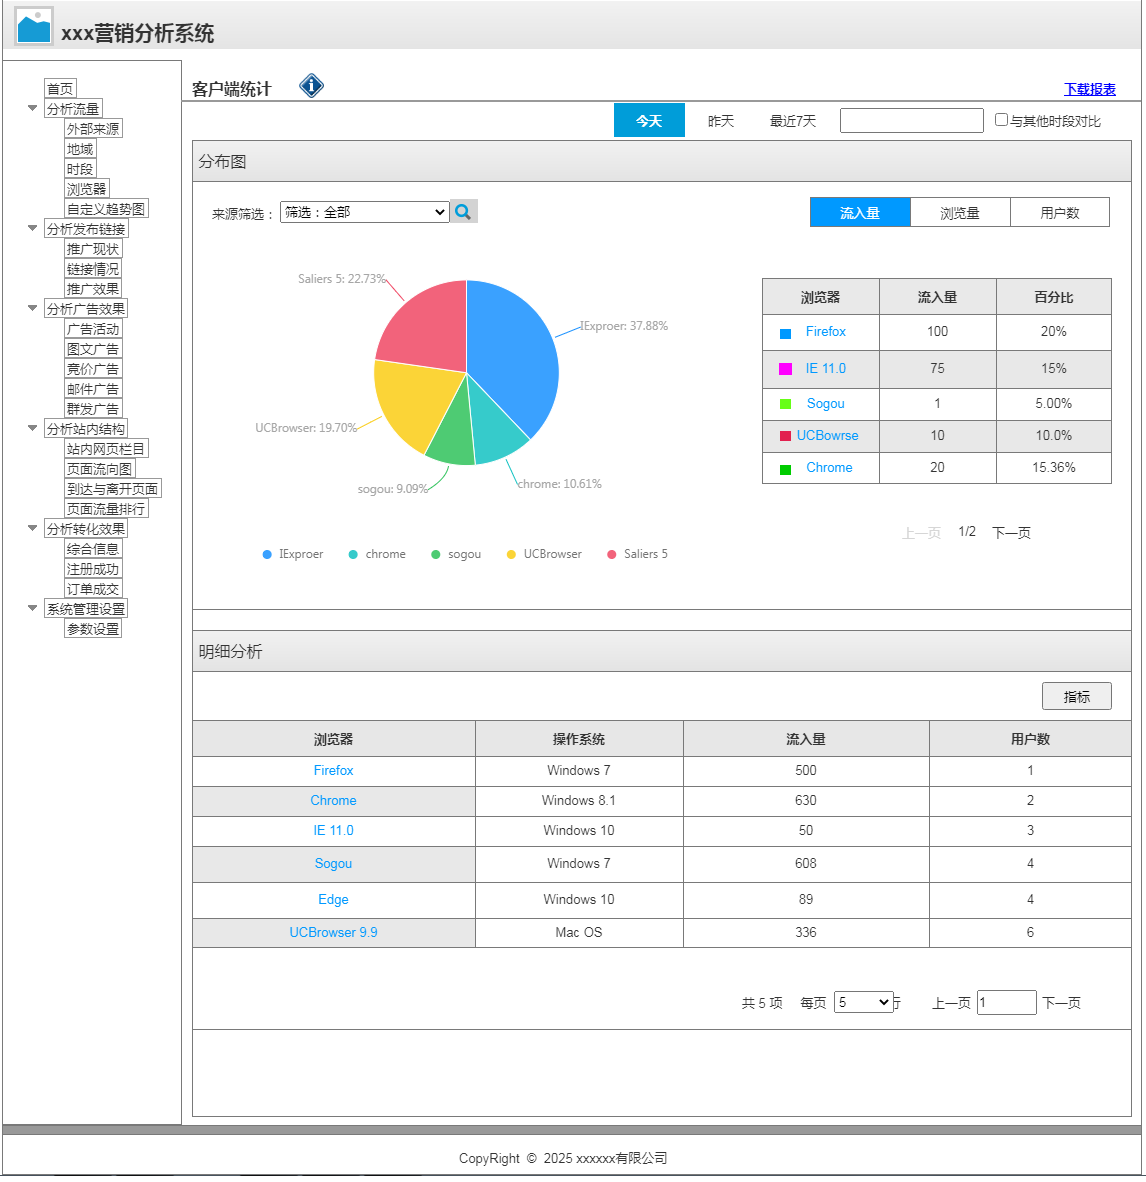Click UCBrowser 9.9 link in detail table
1146x1182 pixels.
[333, 932]
